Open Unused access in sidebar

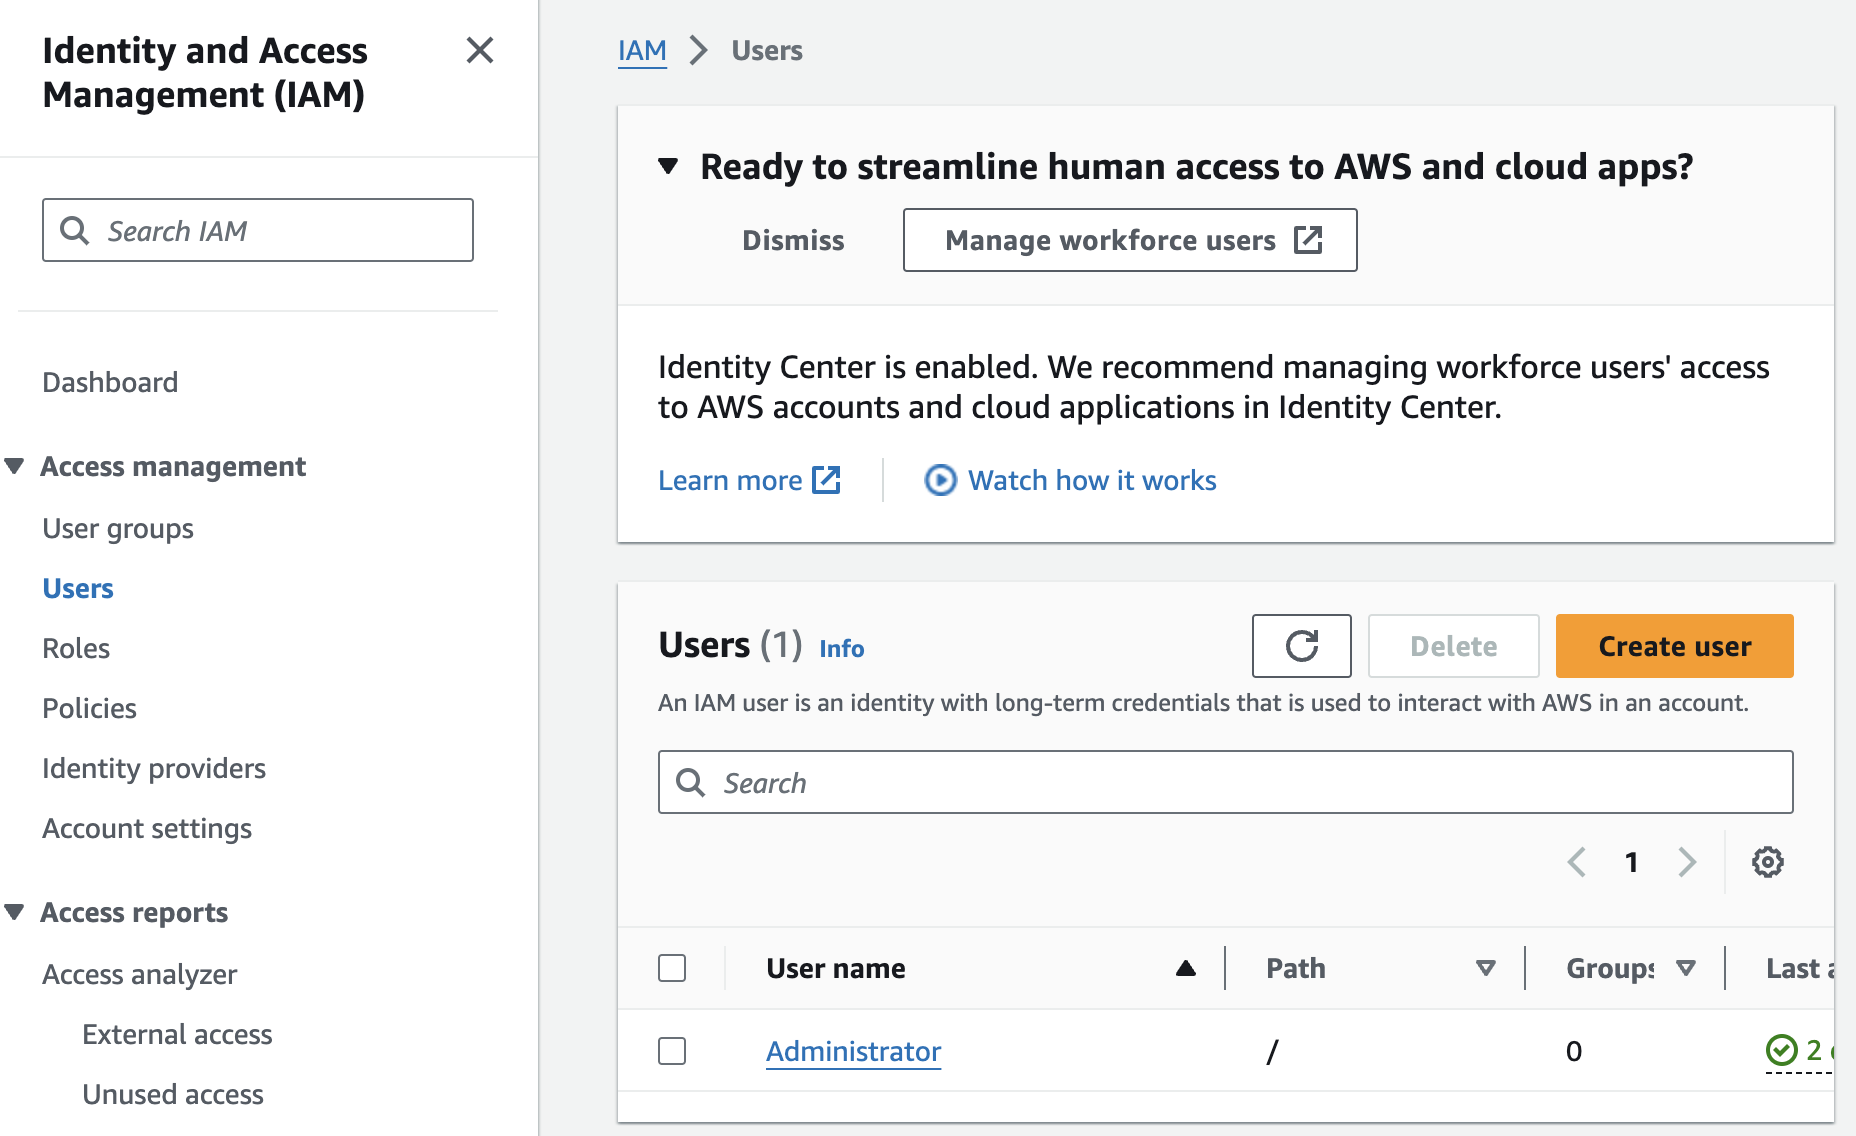(x=173, y=1094)
